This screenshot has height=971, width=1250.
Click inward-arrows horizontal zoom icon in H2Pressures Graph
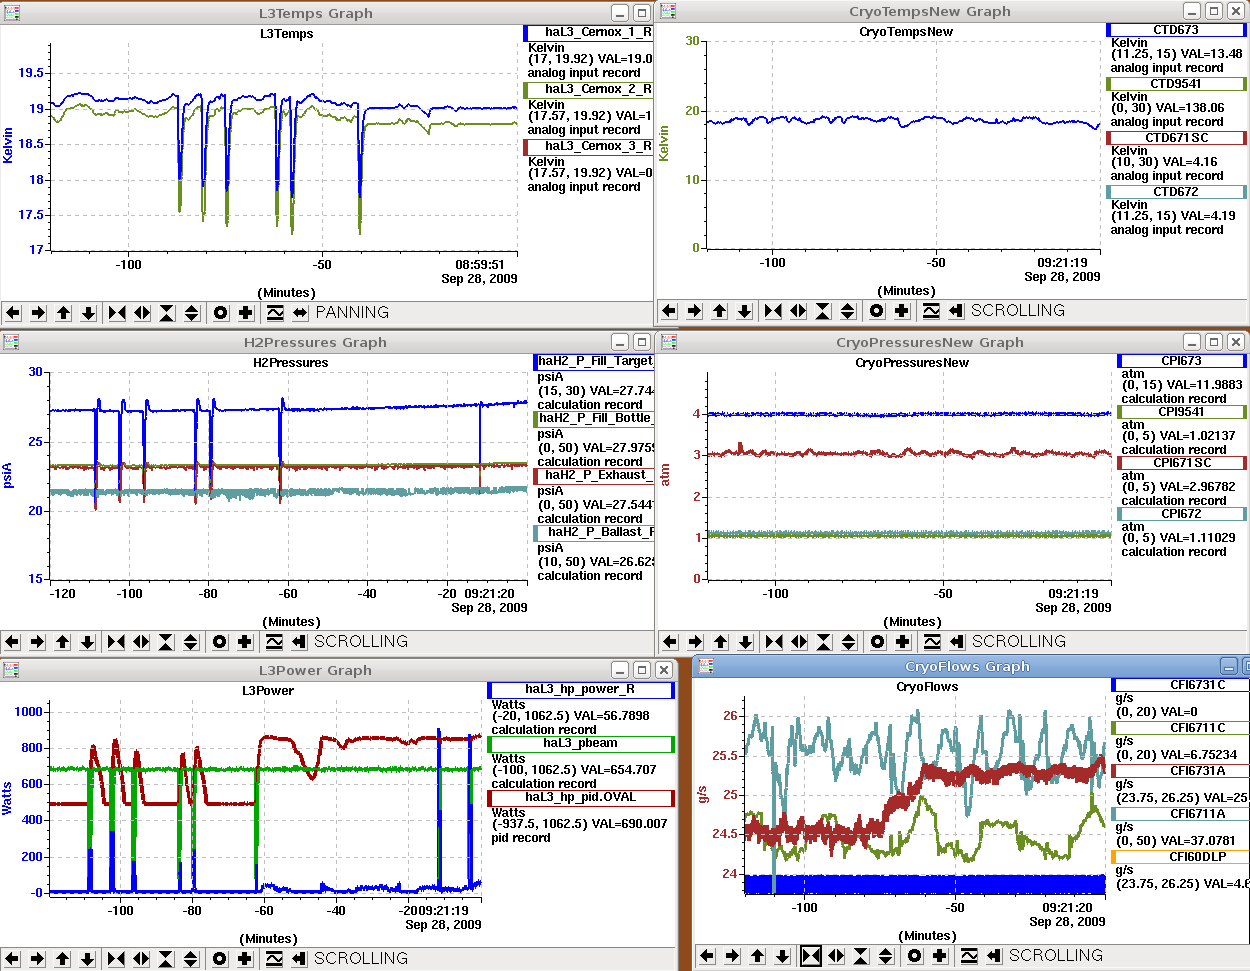click(116, 642)
